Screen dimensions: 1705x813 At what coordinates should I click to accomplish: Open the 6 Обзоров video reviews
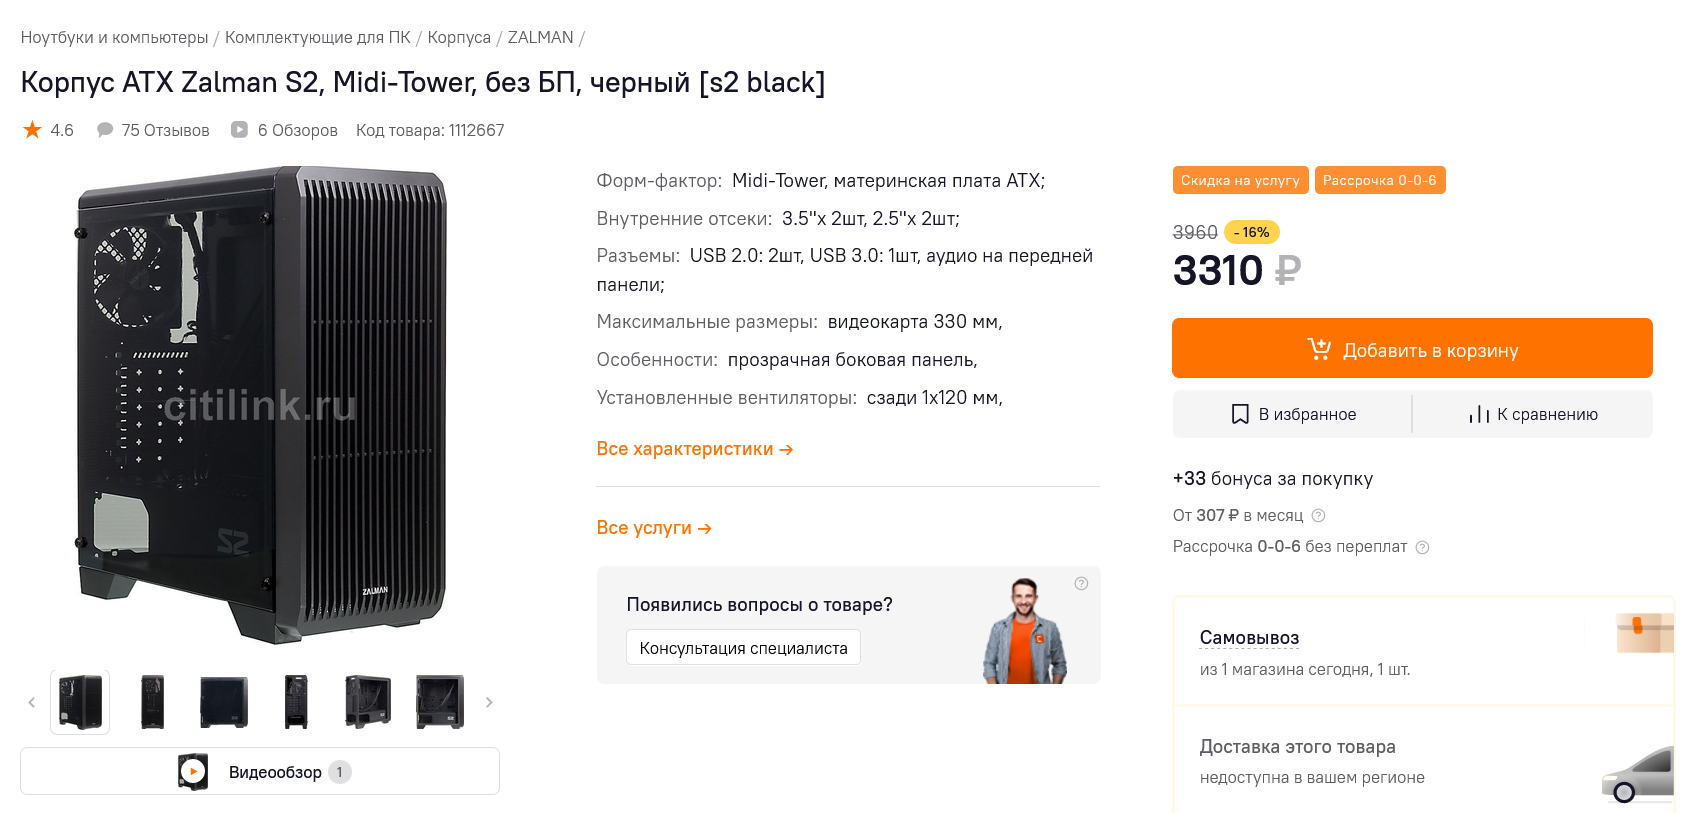(x=296, y=130)
